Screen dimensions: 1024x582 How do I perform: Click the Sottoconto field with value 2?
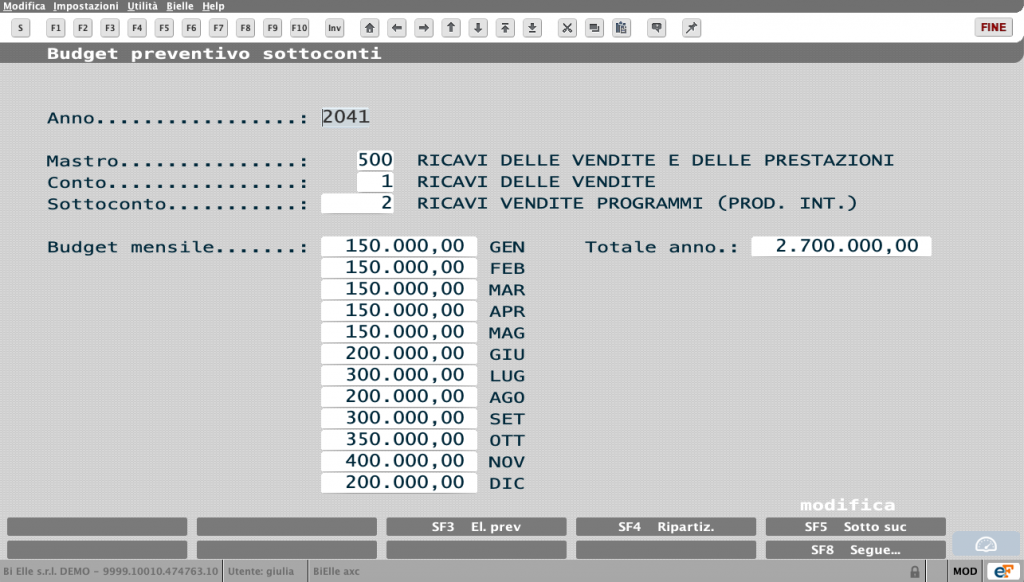tap(357, 203)
